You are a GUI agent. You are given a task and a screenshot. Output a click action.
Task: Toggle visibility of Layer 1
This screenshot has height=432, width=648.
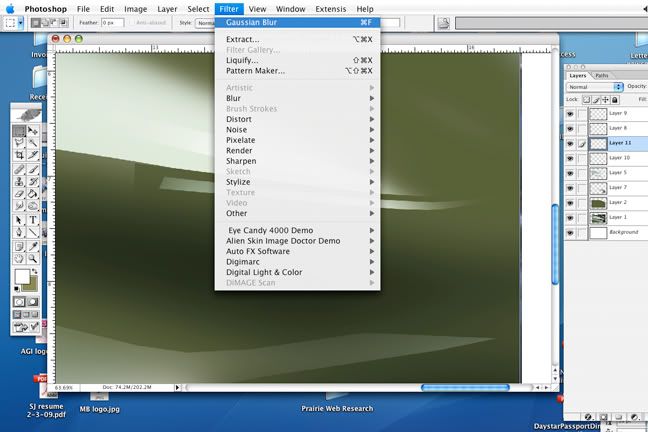pyautogui.click(x=570, y=218)
